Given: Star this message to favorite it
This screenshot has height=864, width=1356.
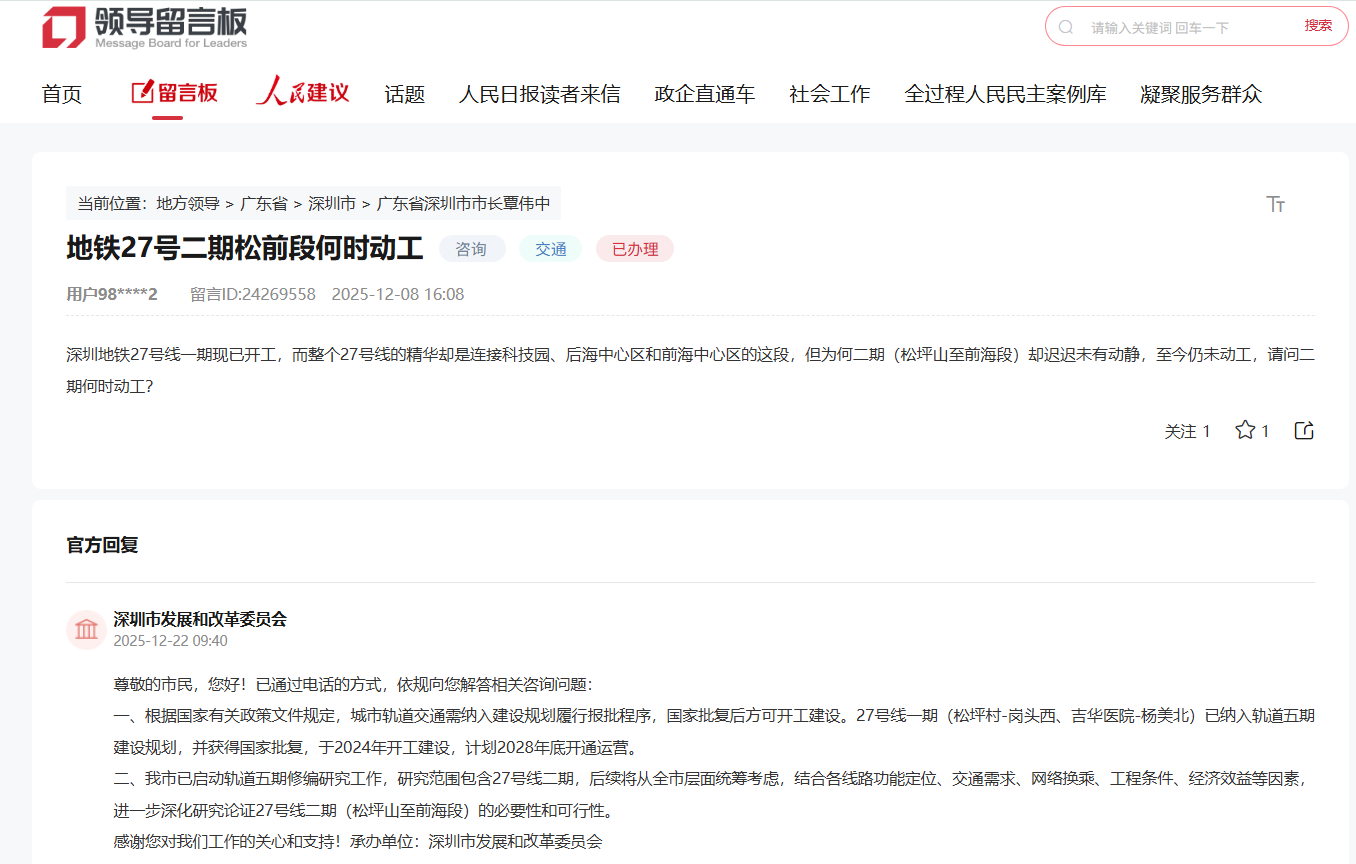Looking at the screenshot, I should click(1245, 430).
